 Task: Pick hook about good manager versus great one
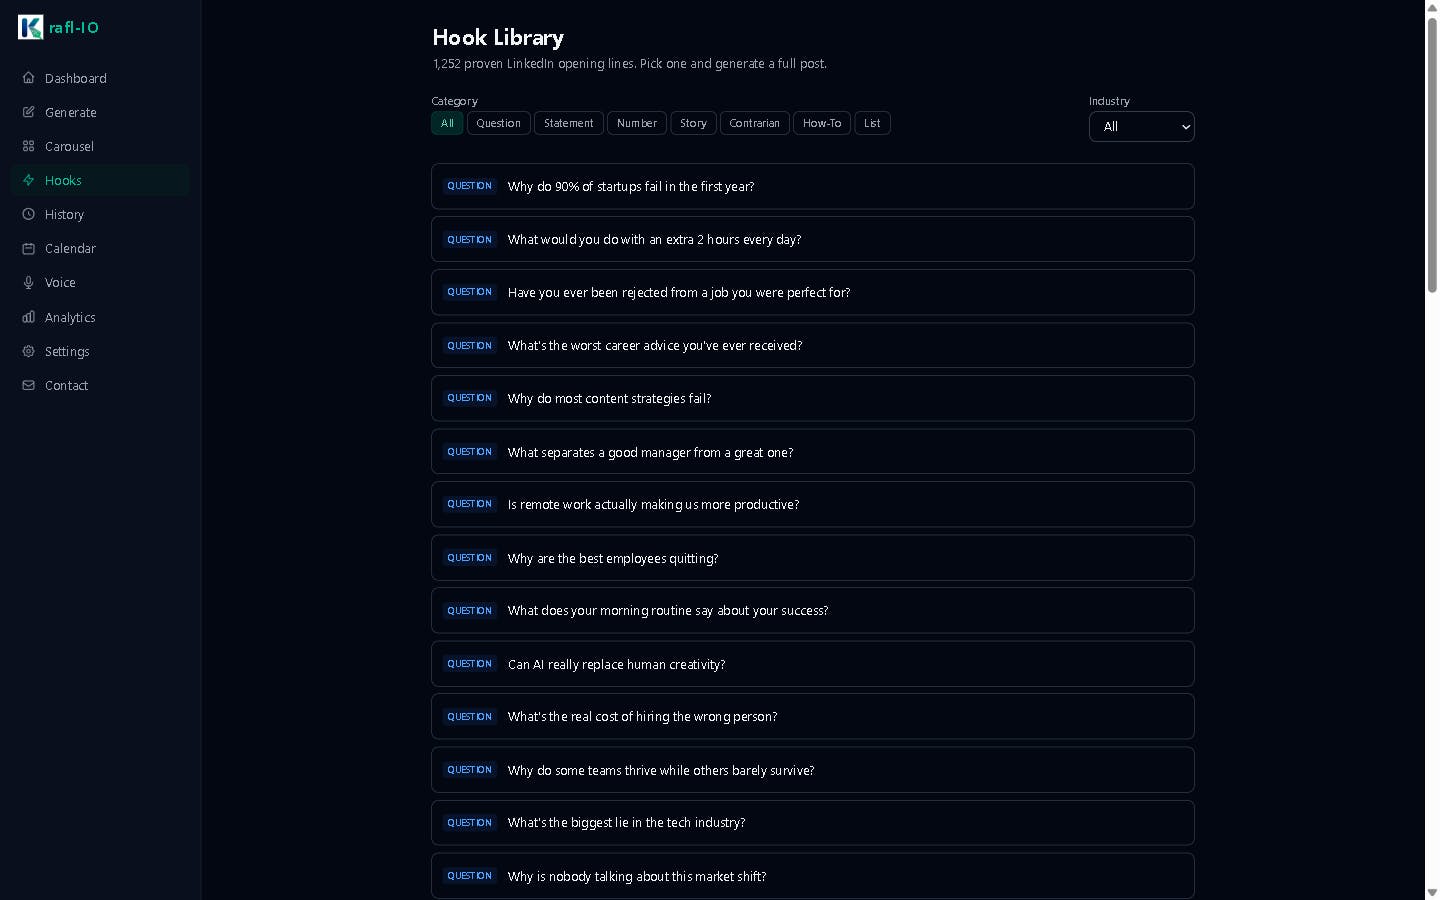(x=812, y=452)
